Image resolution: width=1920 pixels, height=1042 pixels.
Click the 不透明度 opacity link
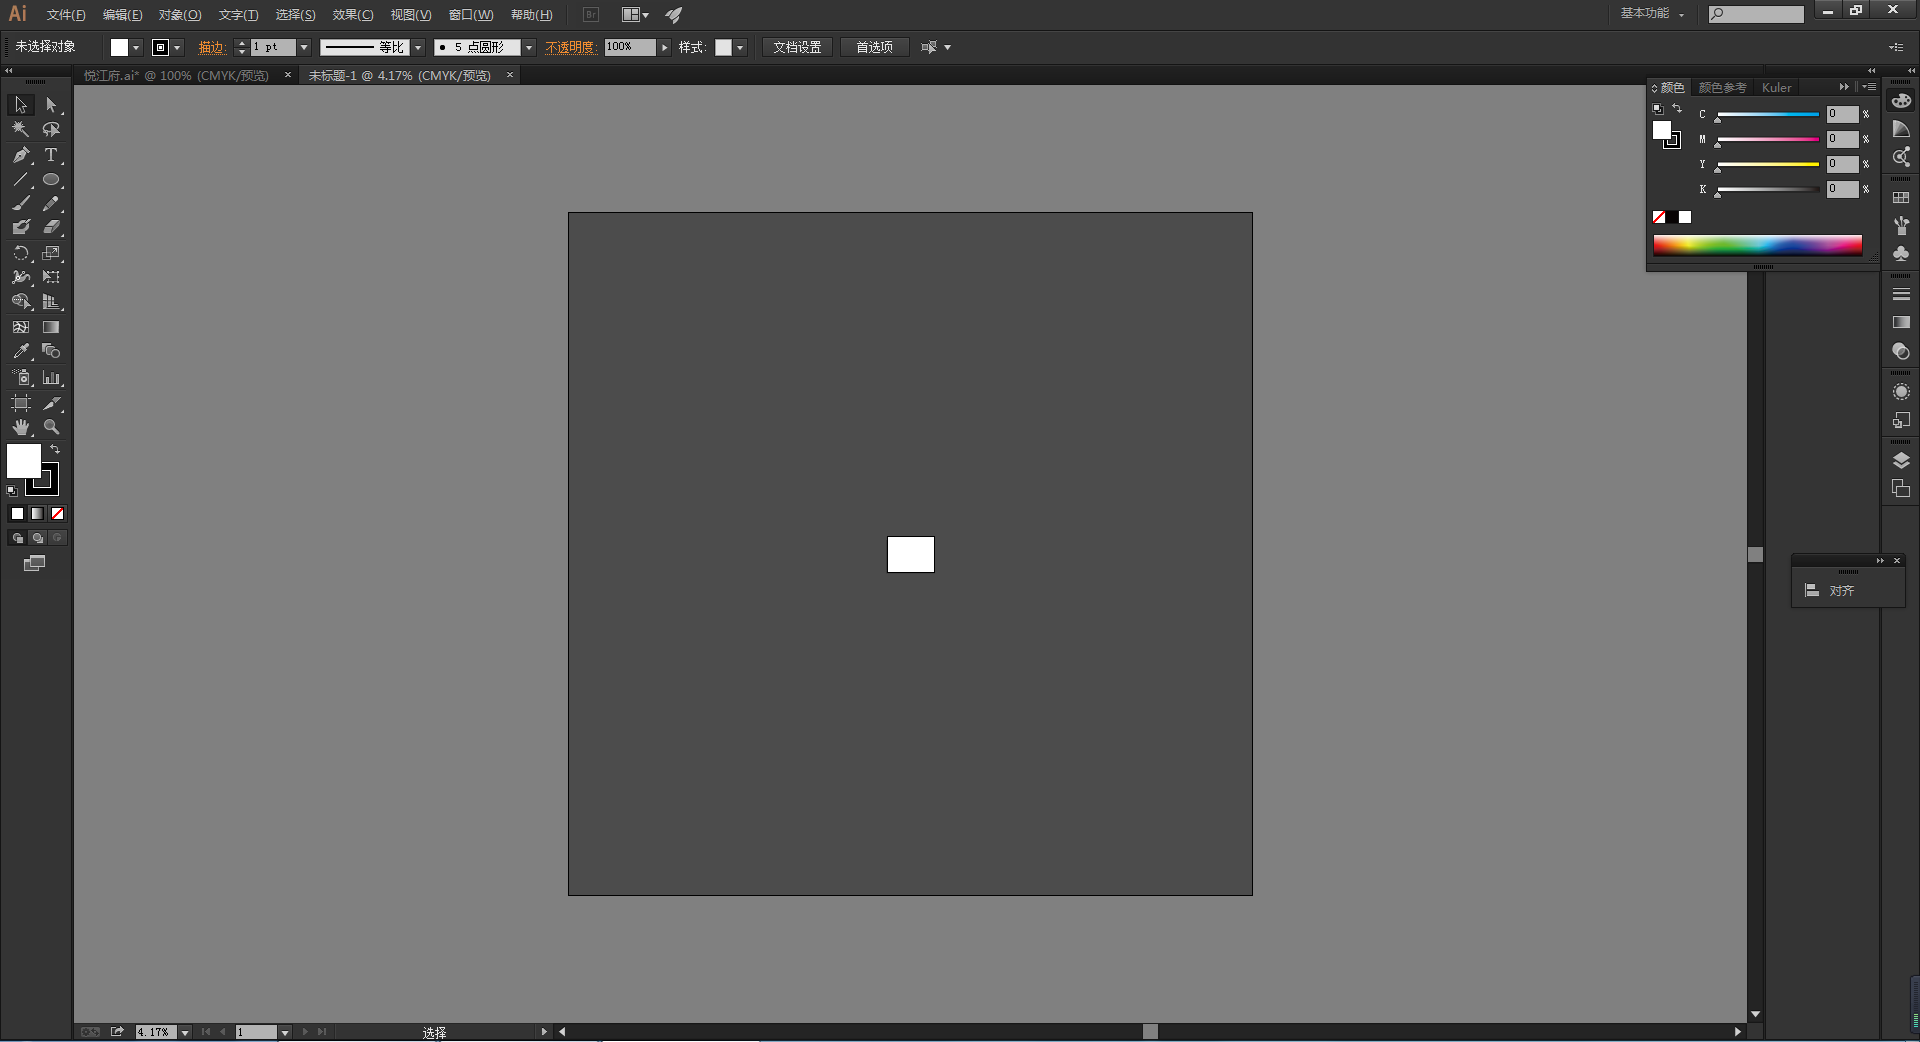570,48
